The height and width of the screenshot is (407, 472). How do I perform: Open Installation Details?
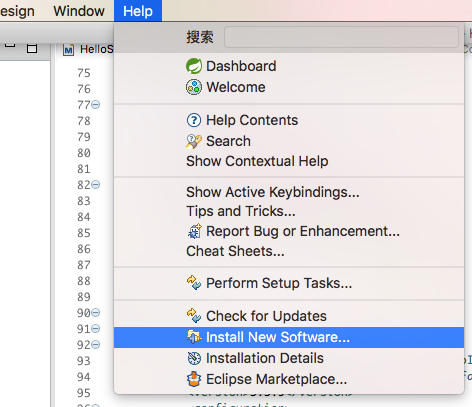(289, 358)
